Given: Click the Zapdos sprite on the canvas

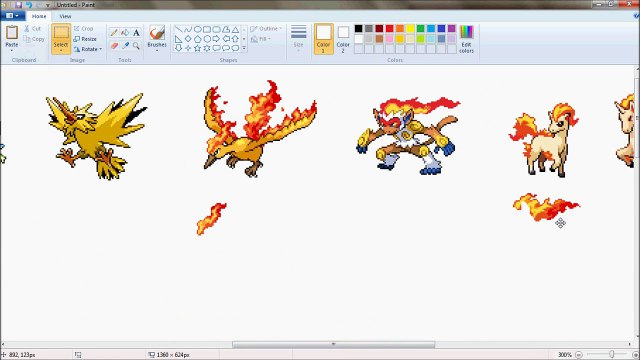Looking at the screenshot, I should [x=96, y=136].
